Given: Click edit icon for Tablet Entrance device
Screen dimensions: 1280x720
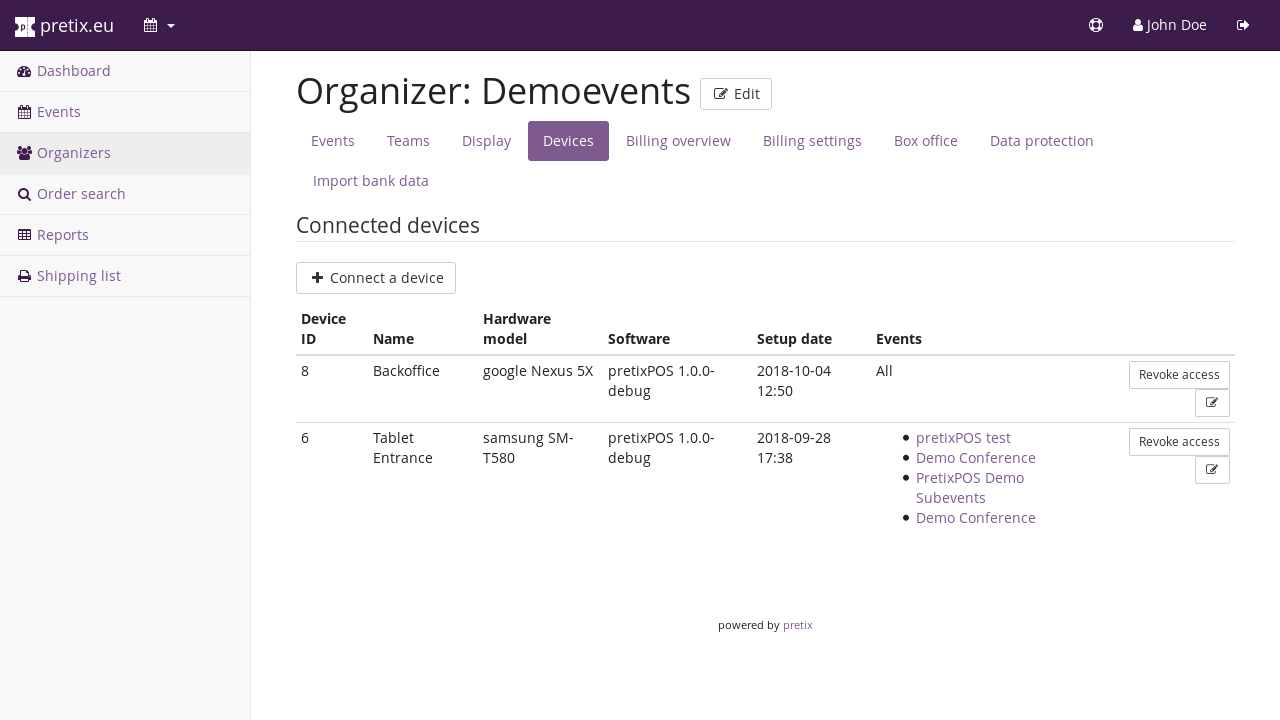Looking at the screenshot, I should point(1211,470).
